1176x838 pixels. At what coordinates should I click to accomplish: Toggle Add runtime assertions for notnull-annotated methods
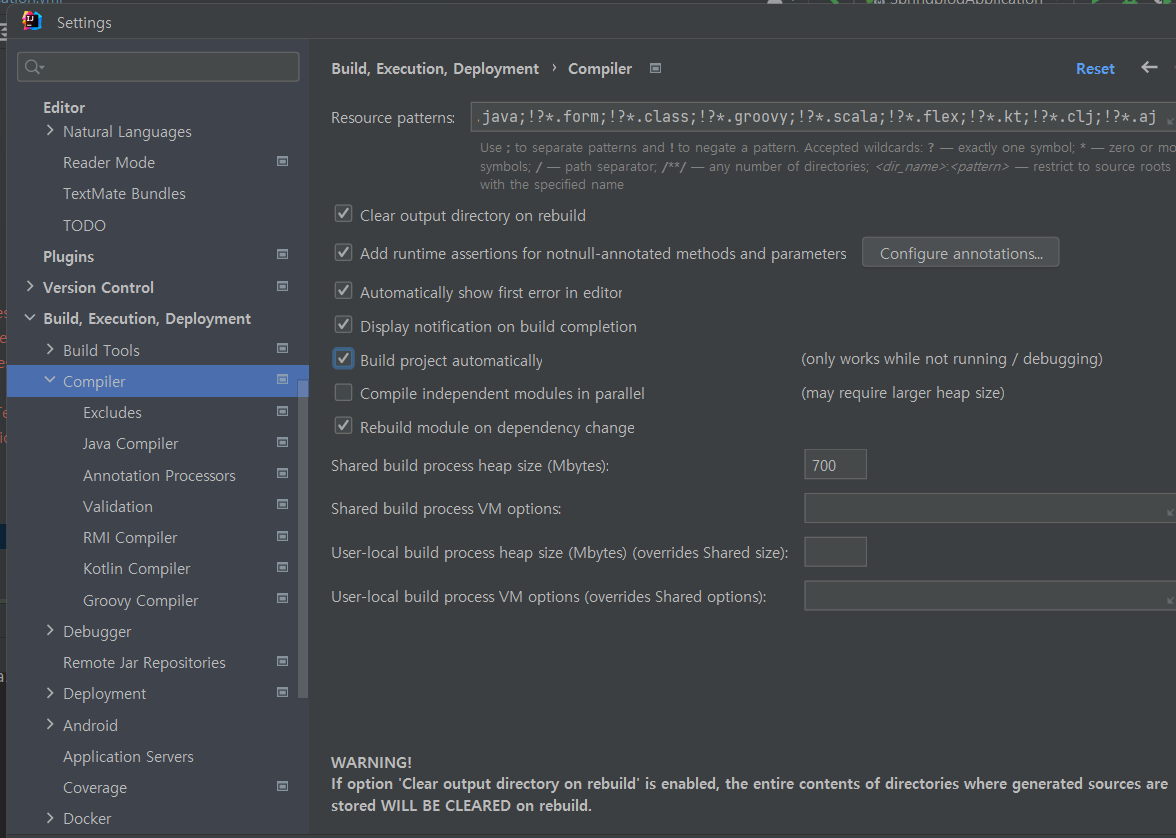[x=343, y=252]
